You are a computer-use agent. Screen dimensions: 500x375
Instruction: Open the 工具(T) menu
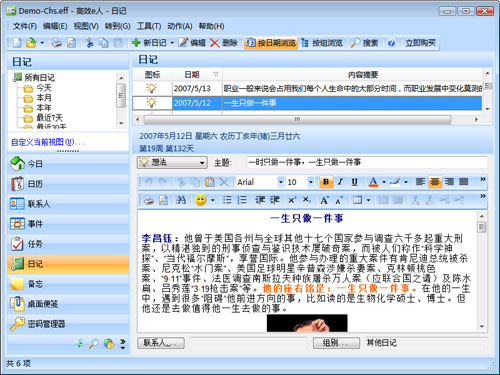coord(149,26)
